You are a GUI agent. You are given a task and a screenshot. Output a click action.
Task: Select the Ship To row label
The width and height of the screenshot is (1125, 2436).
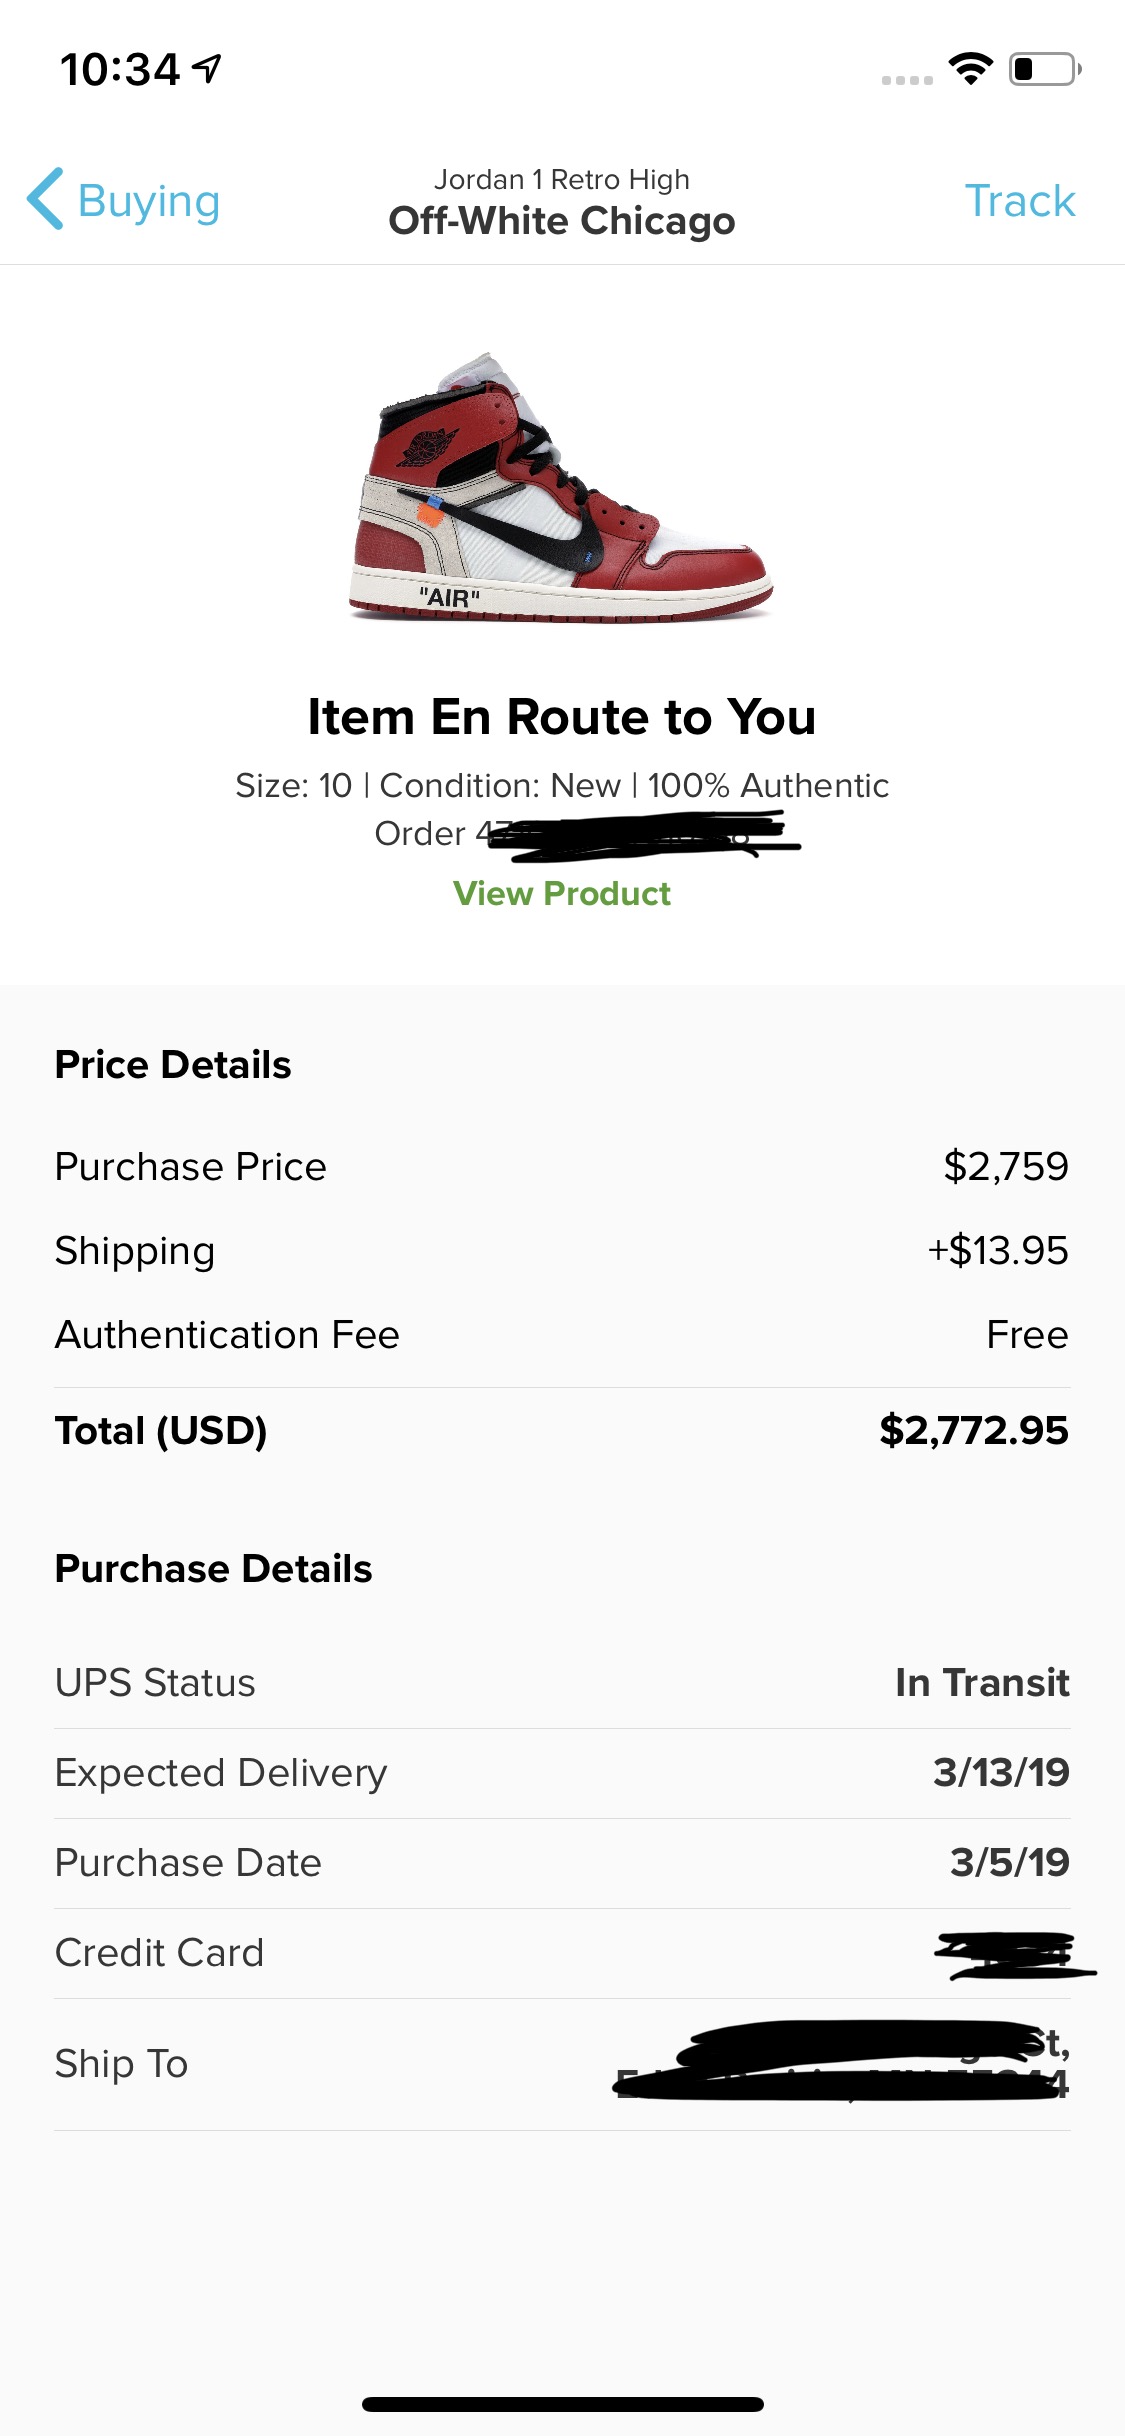pos(122,2063)
